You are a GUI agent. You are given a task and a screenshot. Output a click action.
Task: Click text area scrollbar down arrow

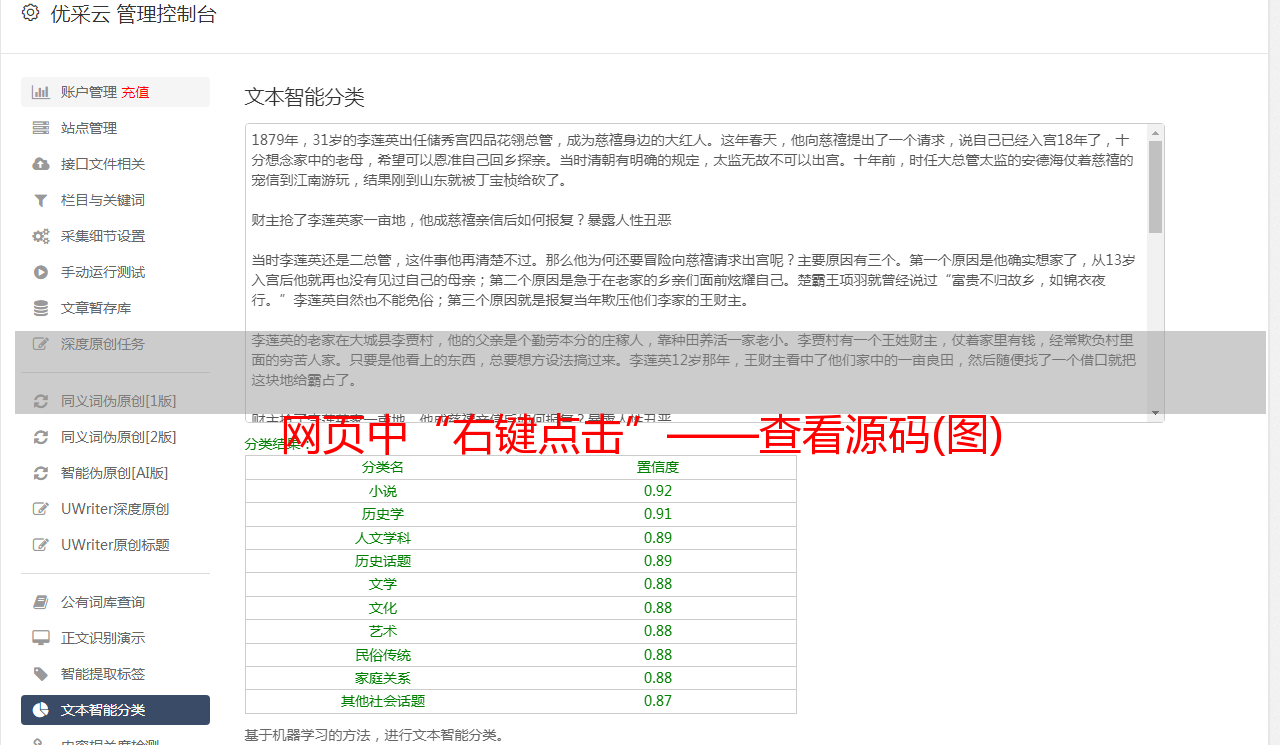coord(1155,413)
